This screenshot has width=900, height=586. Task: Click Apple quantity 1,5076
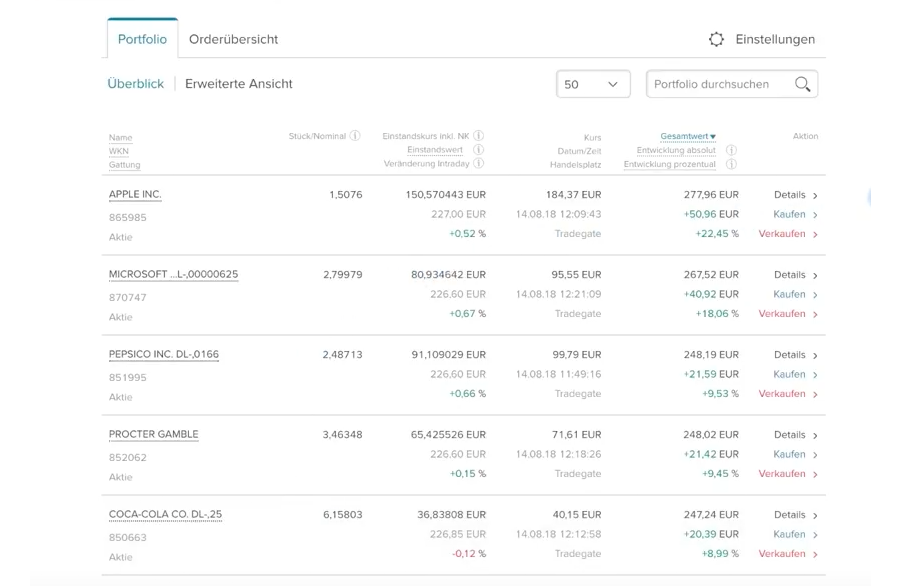pyautogui.click(x=346, y=195)
